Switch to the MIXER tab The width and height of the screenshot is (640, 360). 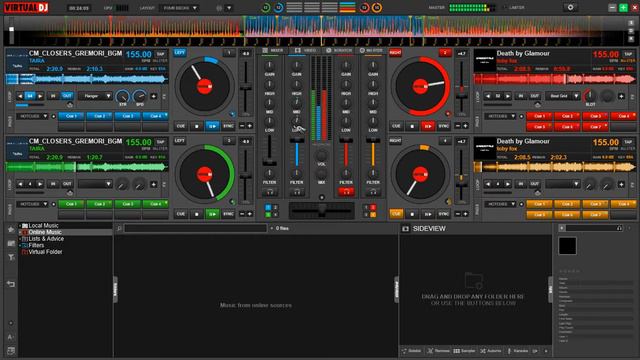tap(273, 50)
